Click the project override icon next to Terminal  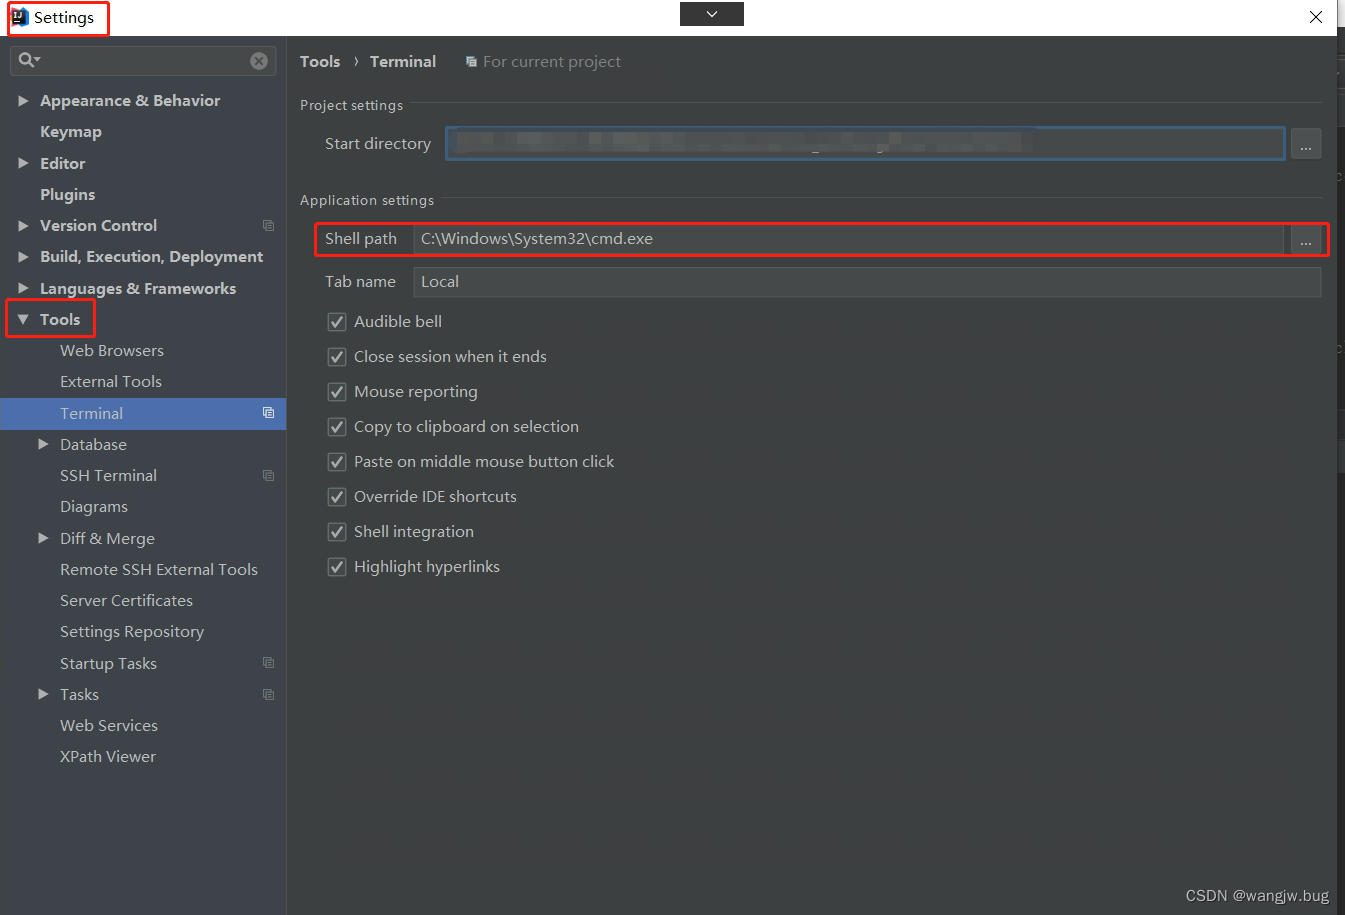267,412
